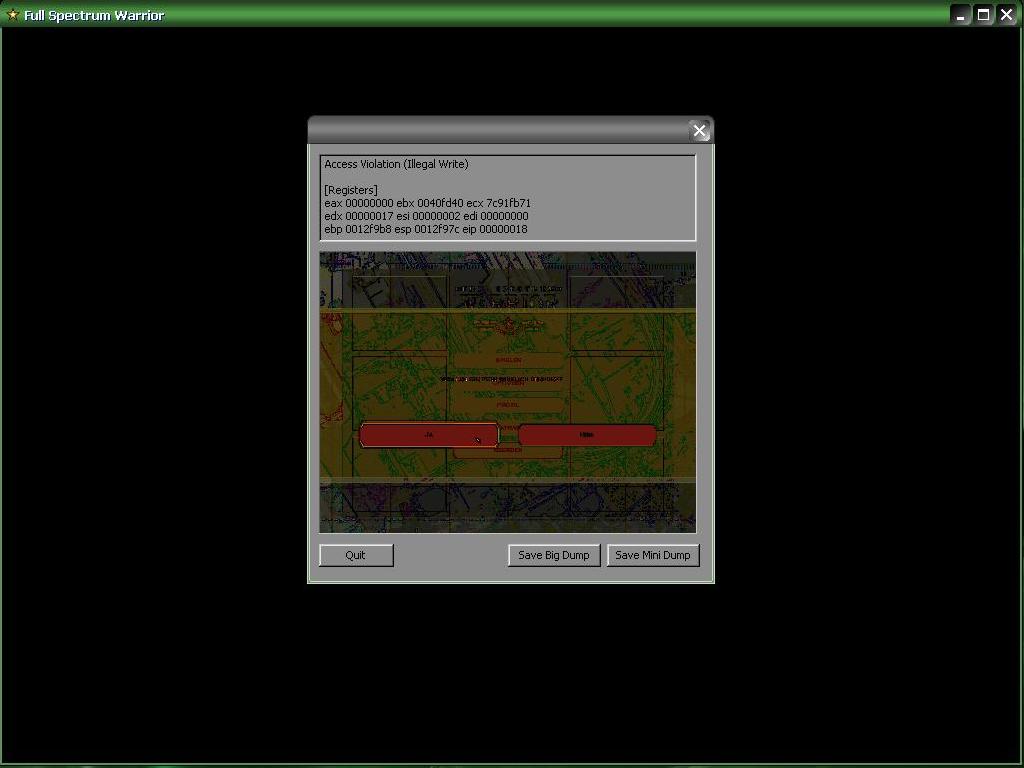This screenshot has width=1024, height=768.
Task: Click the [Registers] heading line
Action: 351,190
